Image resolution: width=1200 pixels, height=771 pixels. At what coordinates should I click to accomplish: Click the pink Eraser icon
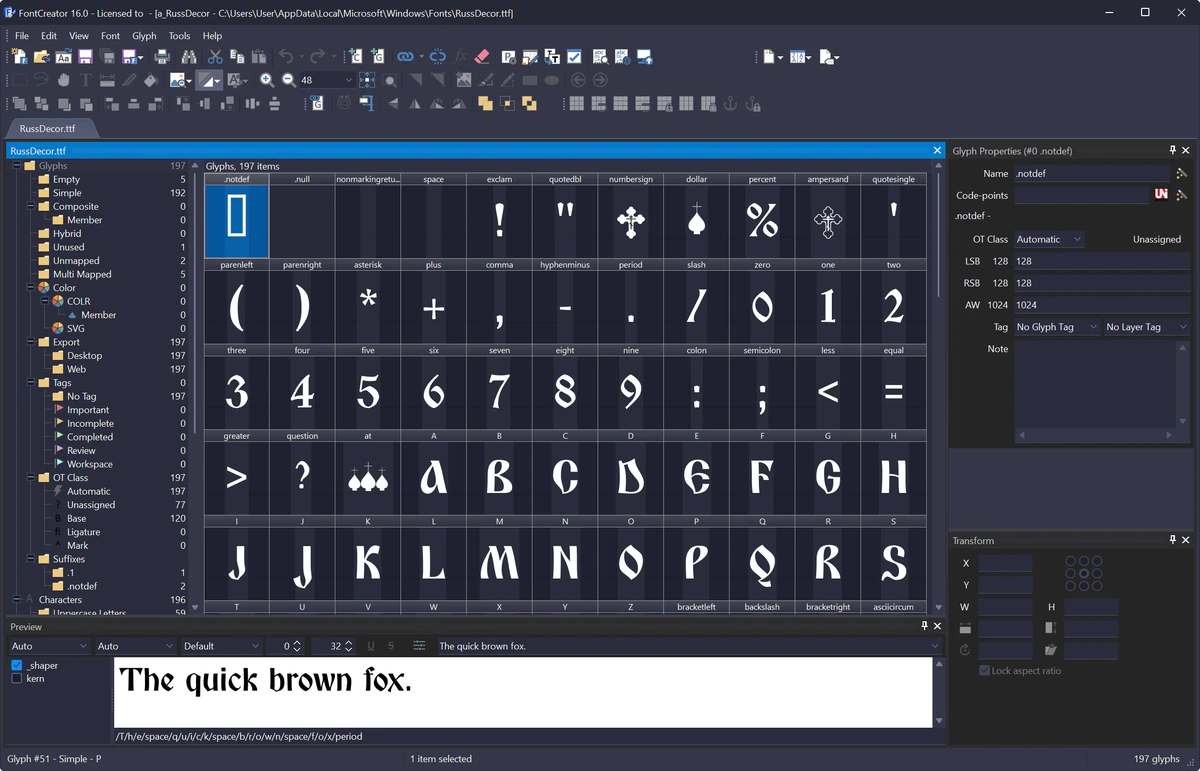tap(481, 57)
